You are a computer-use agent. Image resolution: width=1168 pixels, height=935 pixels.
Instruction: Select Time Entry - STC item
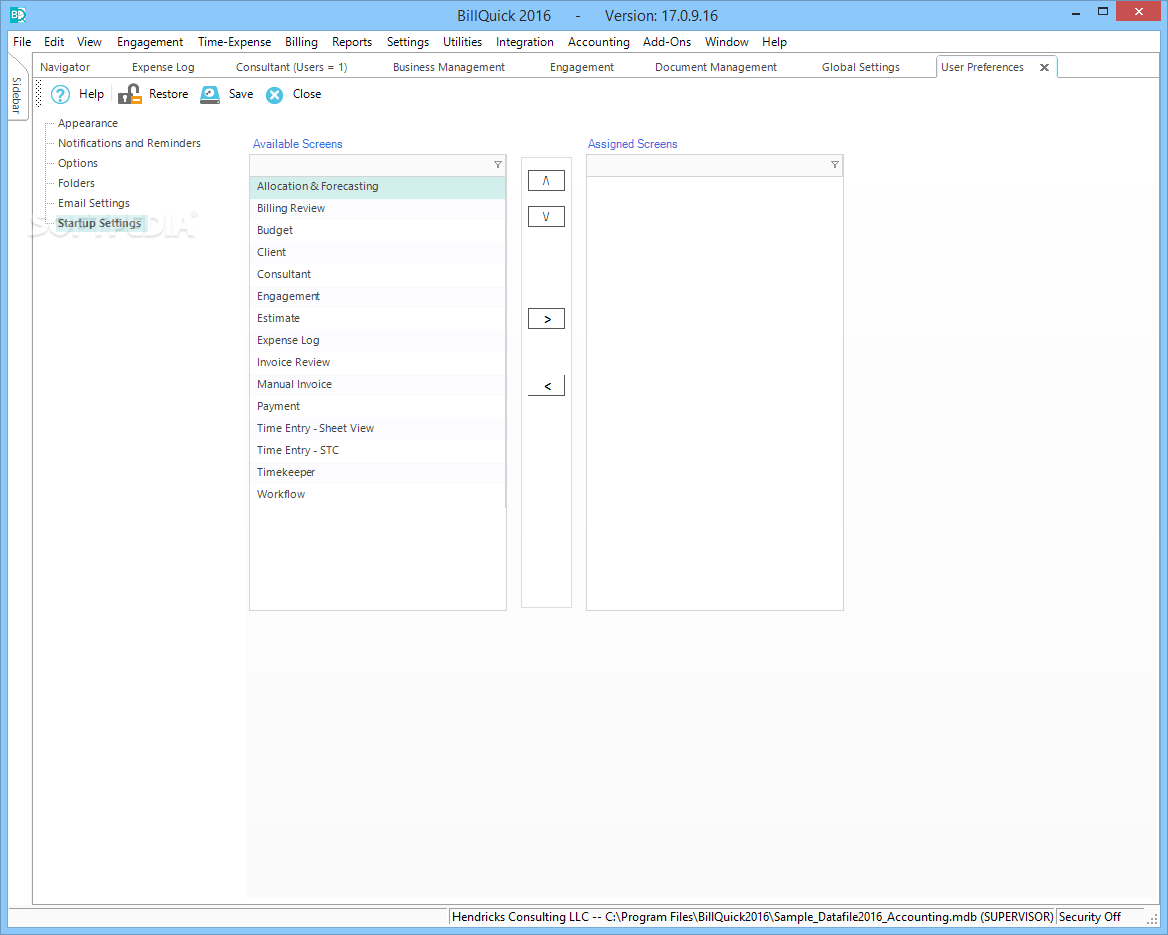(x=378, y=450)
